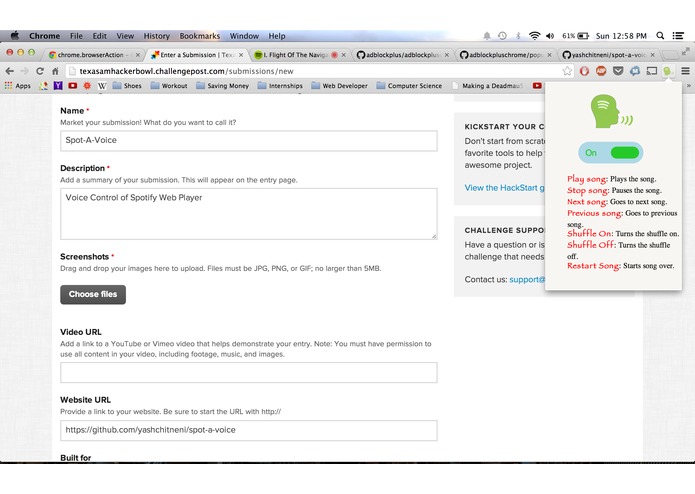Click the forward navigation arrow

25,71
